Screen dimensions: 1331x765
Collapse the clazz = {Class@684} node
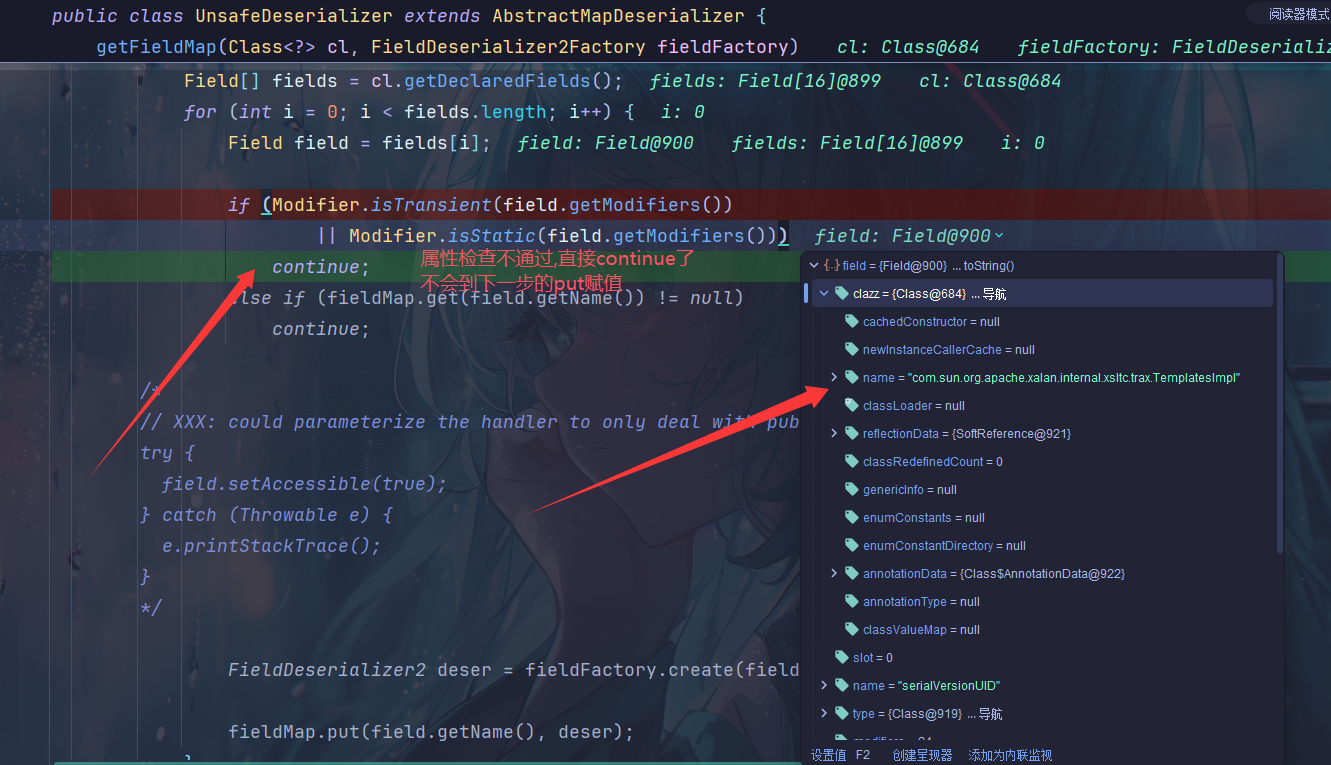824,294
